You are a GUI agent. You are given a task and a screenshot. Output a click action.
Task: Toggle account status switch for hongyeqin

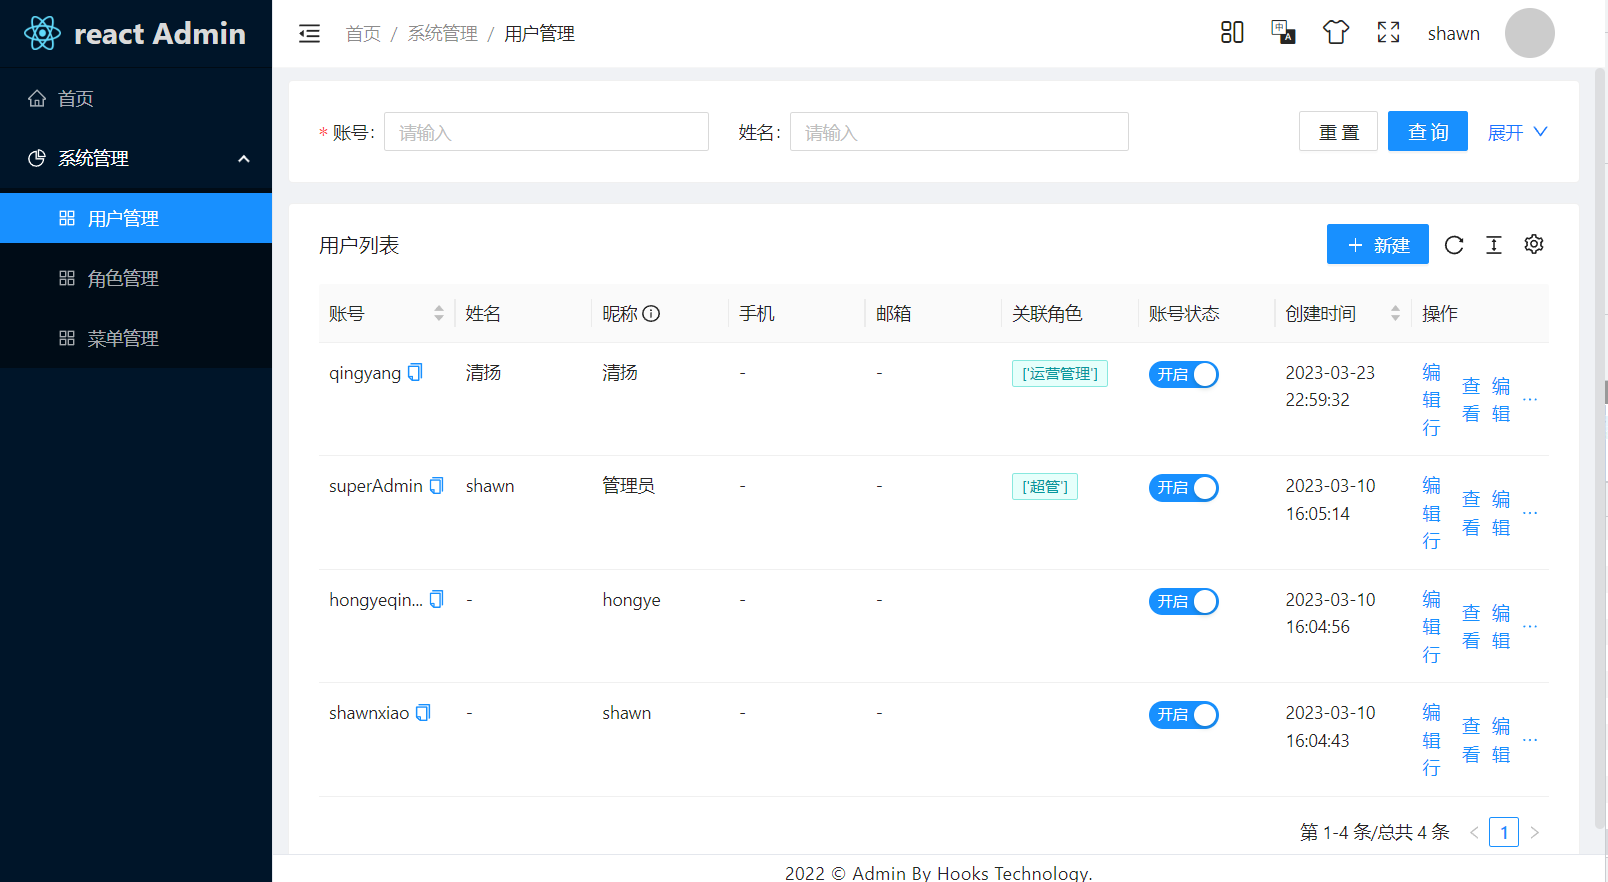pyautogui.click(x=1184, y=602)
